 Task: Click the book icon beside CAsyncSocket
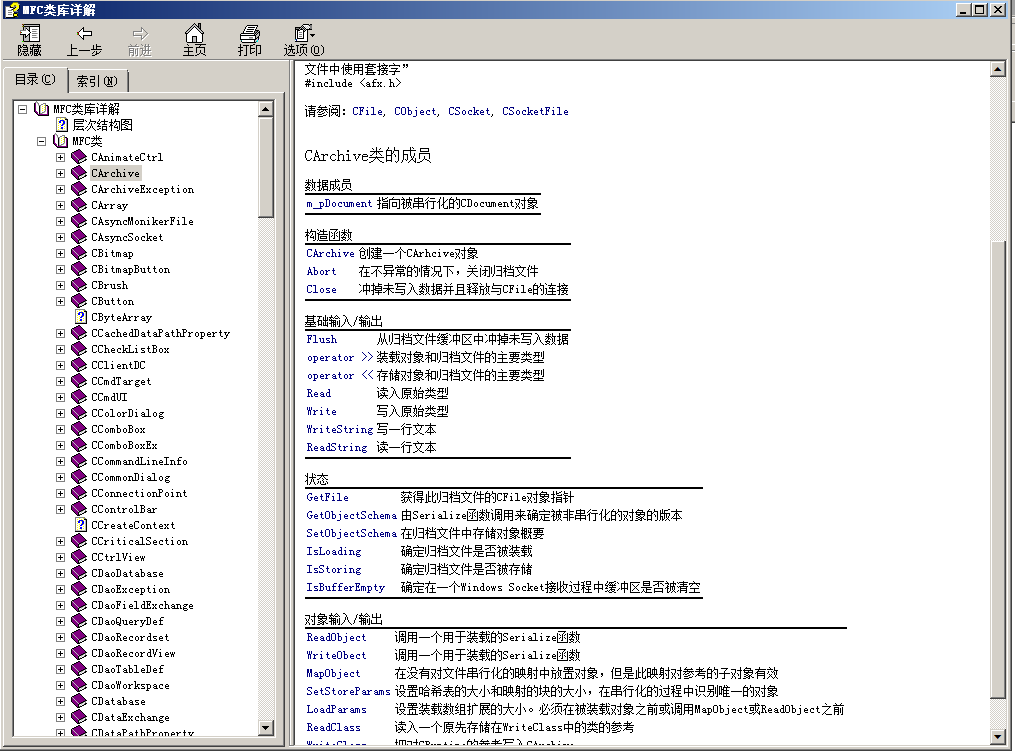pyautogui.click(x=79, y=237)
